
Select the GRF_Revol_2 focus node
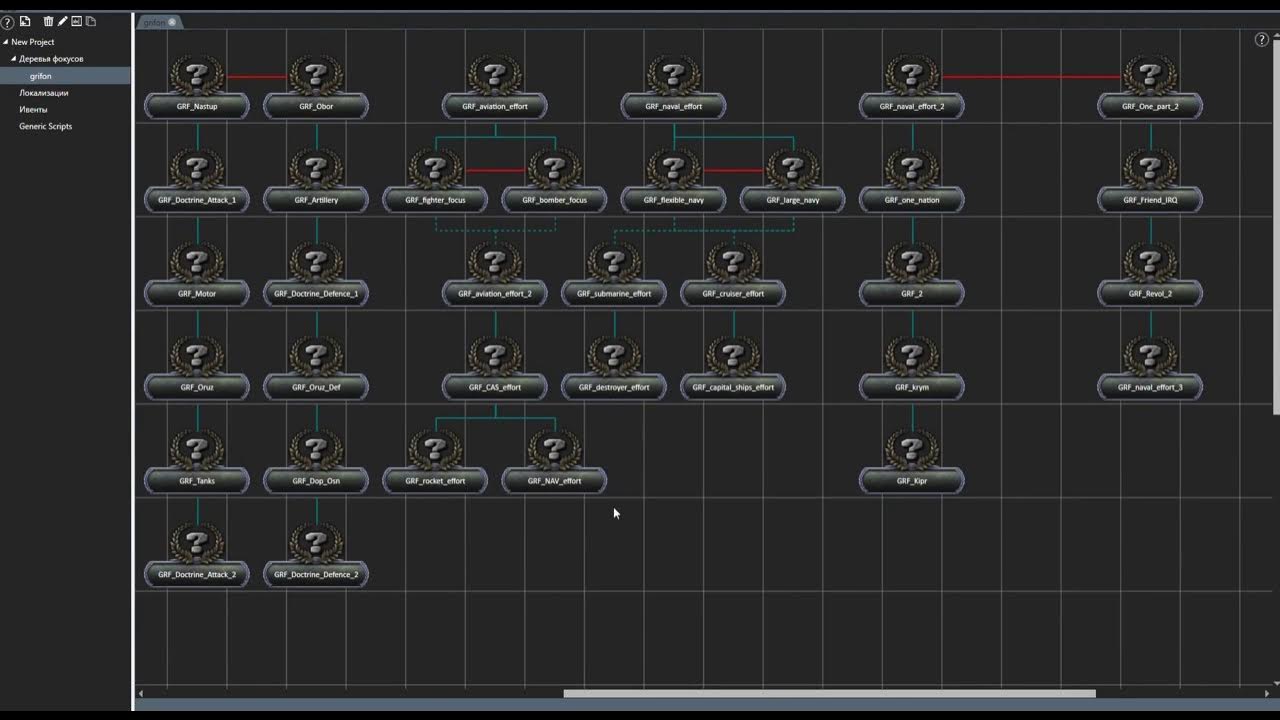tap(1150, 275)
